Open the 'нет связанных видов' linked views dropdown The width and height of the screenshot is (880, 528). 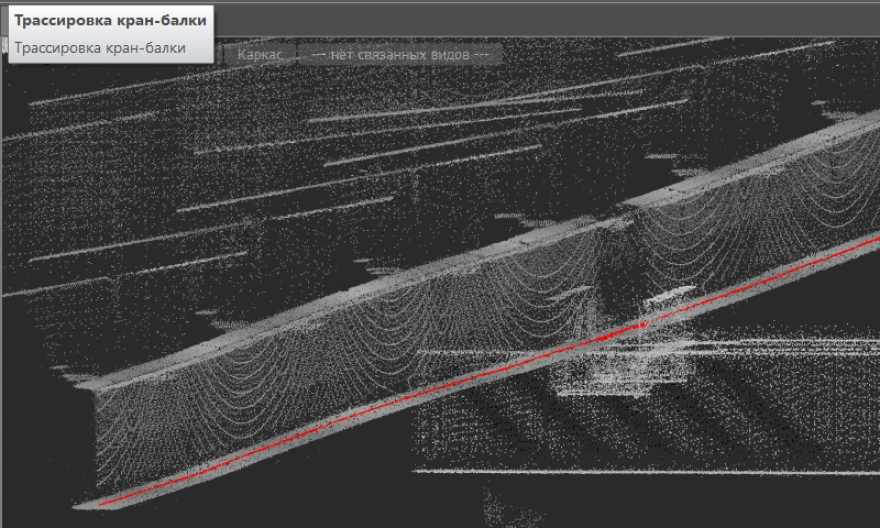coord(400,54)
